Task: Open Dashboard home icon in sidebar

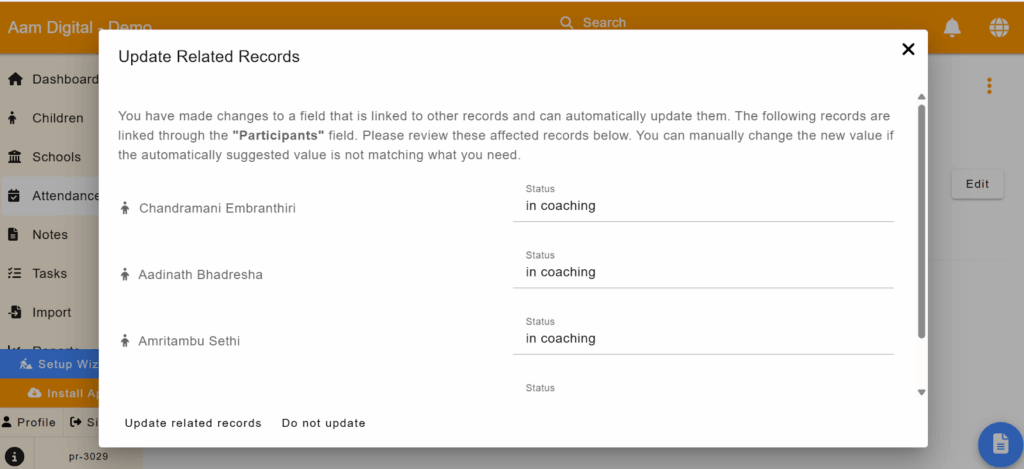Action: point(13,79)
